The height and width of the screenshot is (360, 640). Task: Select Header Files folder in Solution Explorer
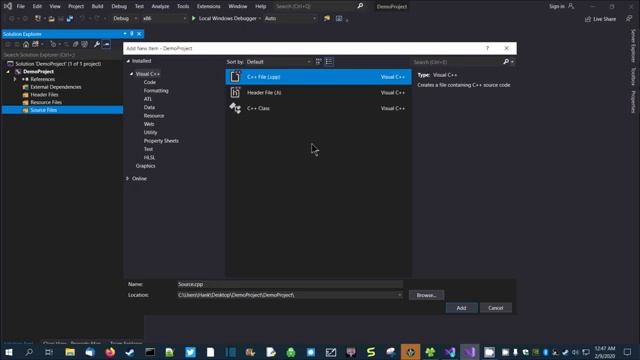pos(44,95)
